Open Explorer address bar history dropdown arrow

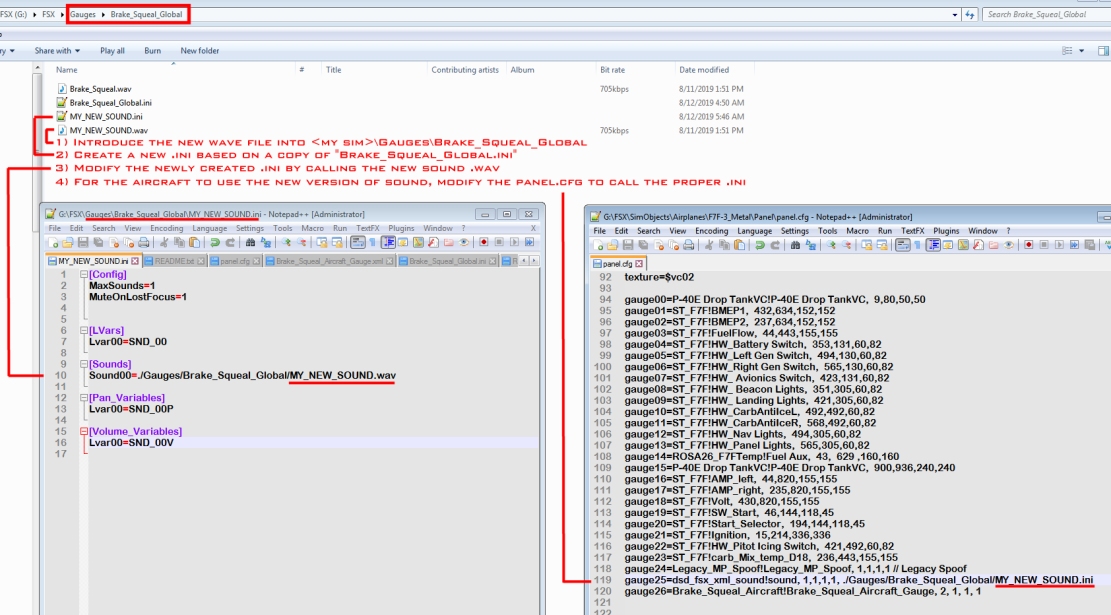coord(954,14)
